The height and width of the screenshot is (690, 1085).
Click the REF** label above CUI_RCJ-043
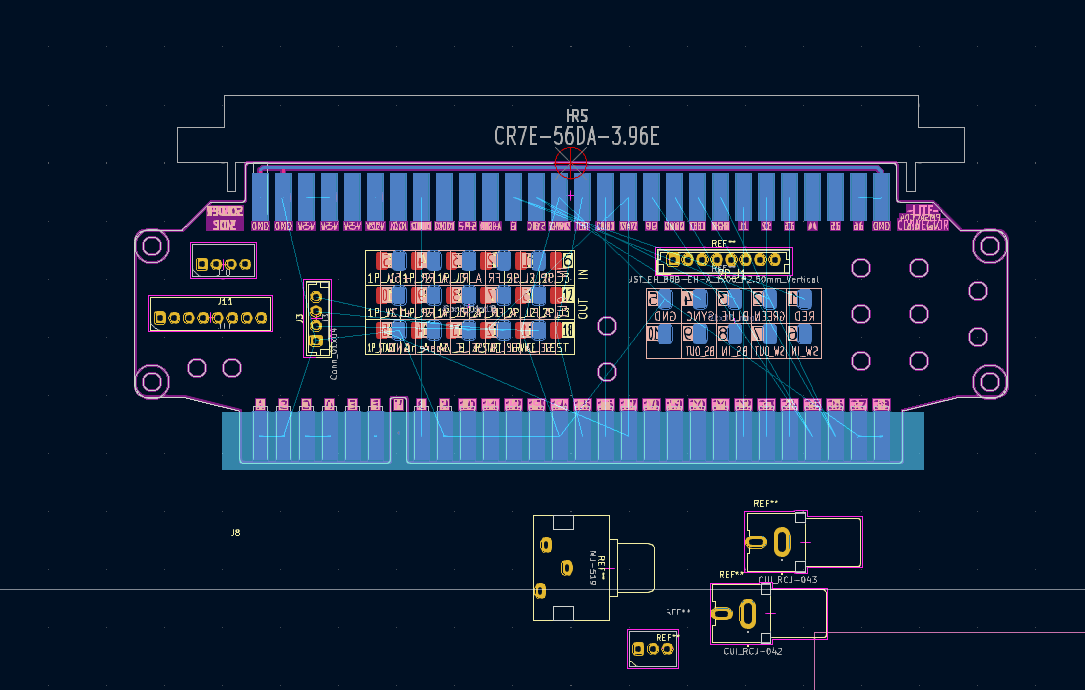[x=766, y=504]
